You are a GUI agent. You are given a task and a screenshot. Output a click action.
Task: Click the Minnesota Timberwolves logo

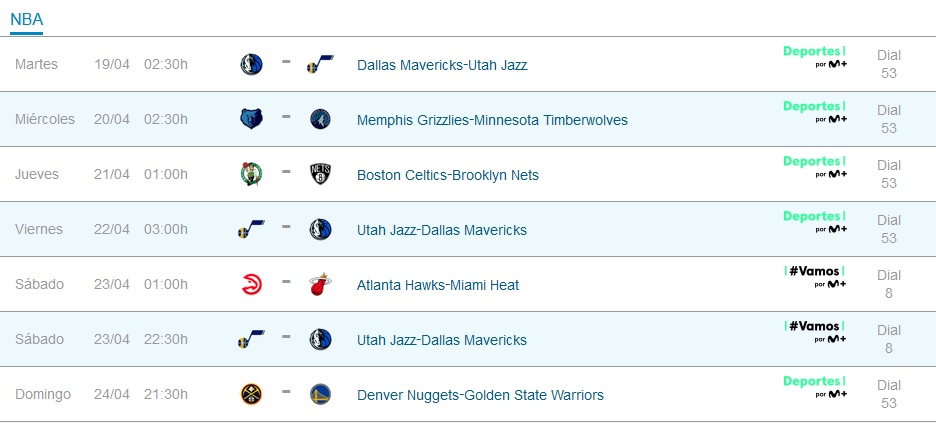click(x=321, y=119)
